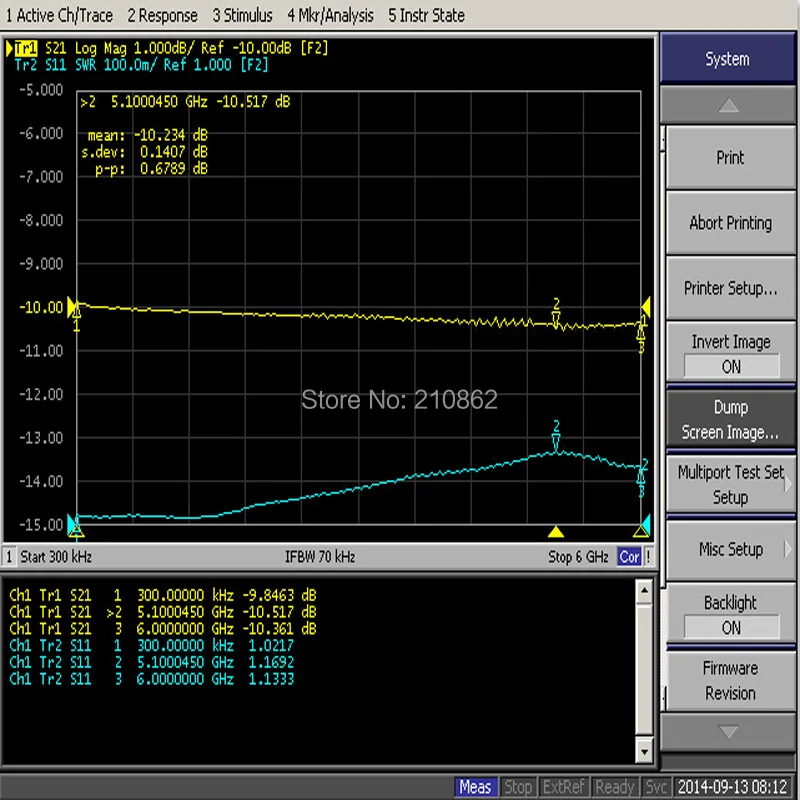Image resolution: width=800 pixels, height=800 pixels.
Task: Select marker row Tr1 S21 3 -10.361 dB
Action: (x=163, y=629)
